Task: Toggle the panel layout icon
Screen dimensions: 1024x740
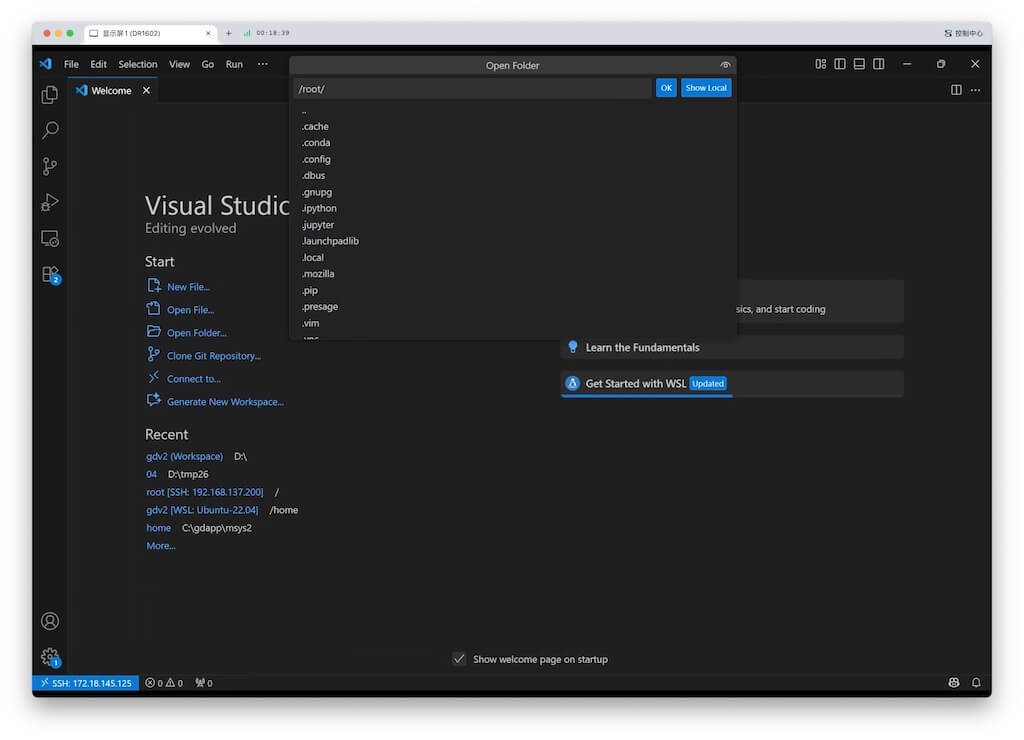Action: pos(858,63)
